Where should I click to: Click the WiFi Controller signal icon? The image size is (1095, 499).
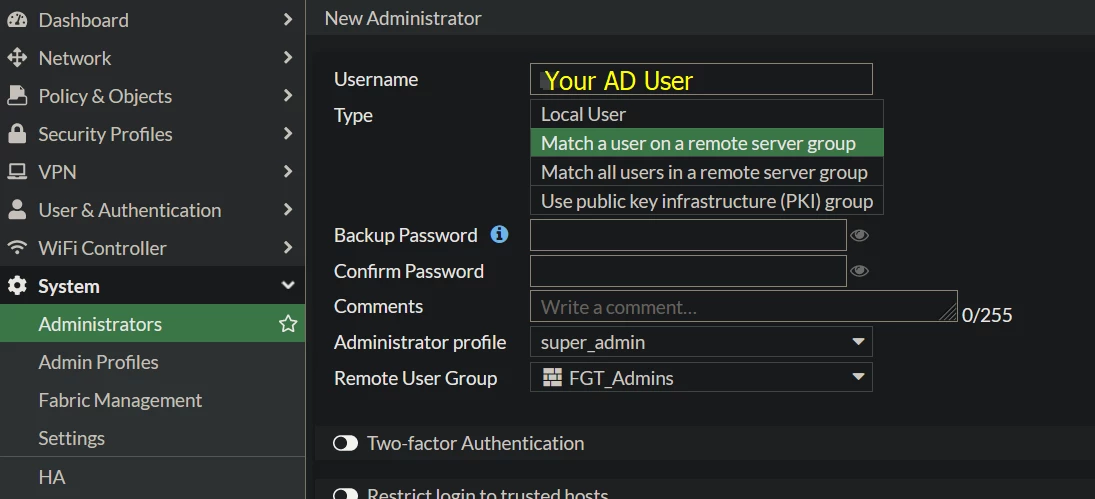[17, 248]
